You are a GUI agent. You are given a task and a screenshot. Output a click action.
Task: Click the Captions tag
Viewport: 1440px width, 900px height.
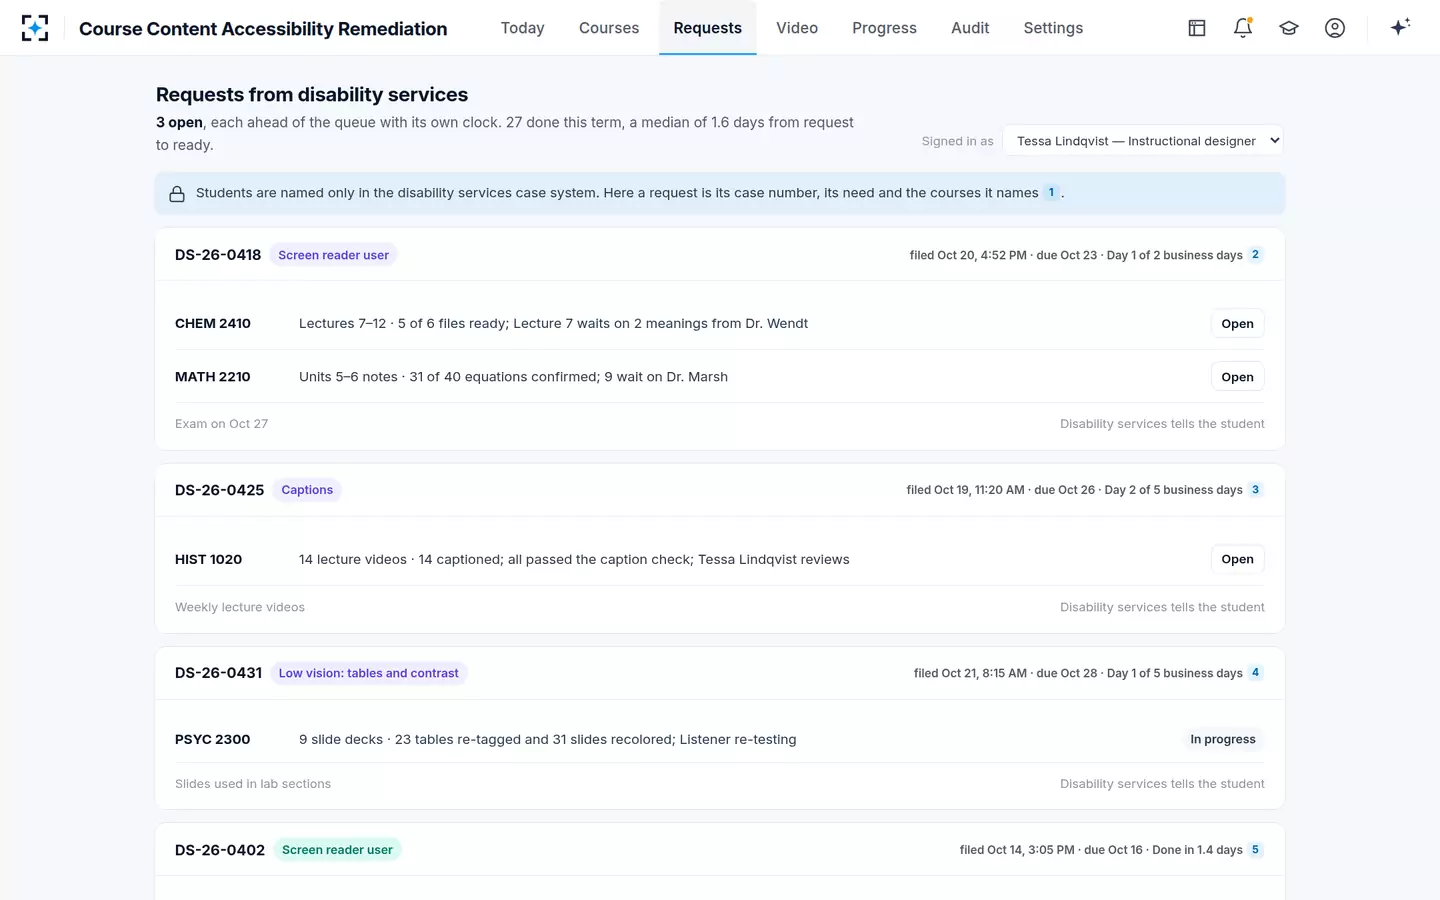point(307,490)
